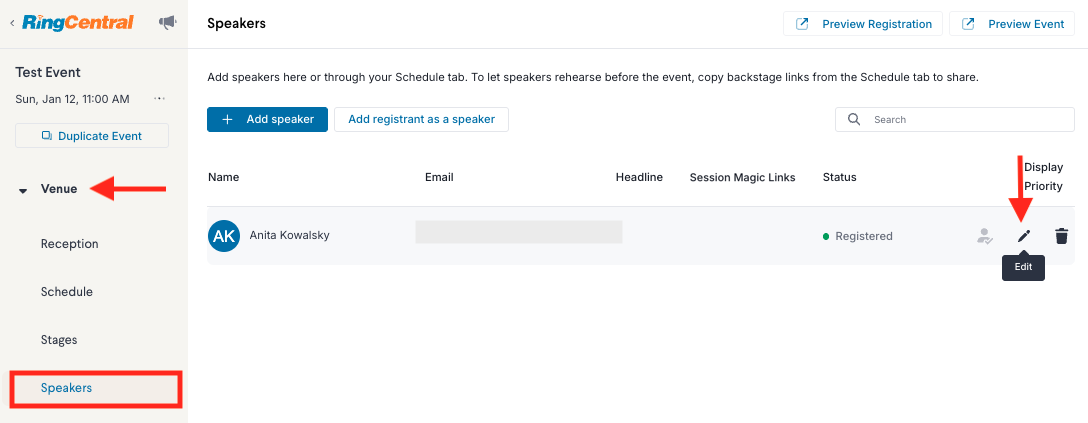Click the pencil Edit icon for Anita Kowalsky
The height and width of the screenshot is (423, 1088).
point(1023,236)
